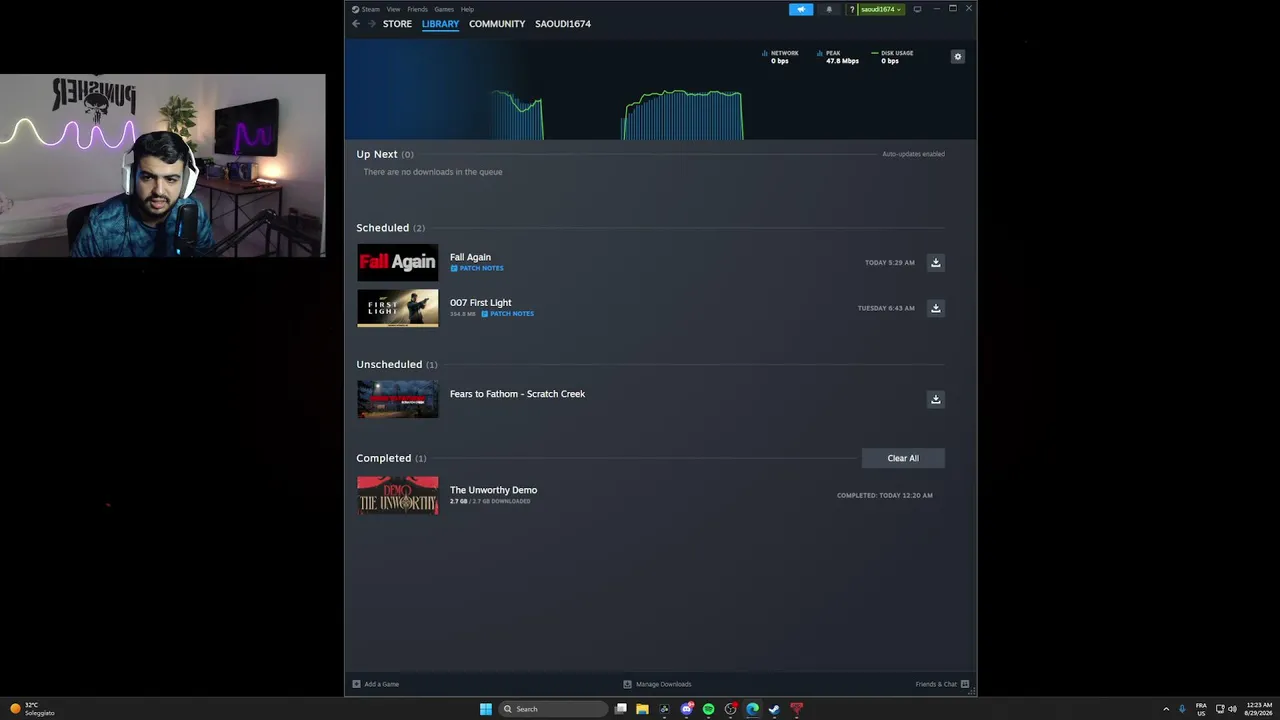Viewport: 1280px width, 720px height.
Task: Click Add a Game
Action: tap(376, 684)
